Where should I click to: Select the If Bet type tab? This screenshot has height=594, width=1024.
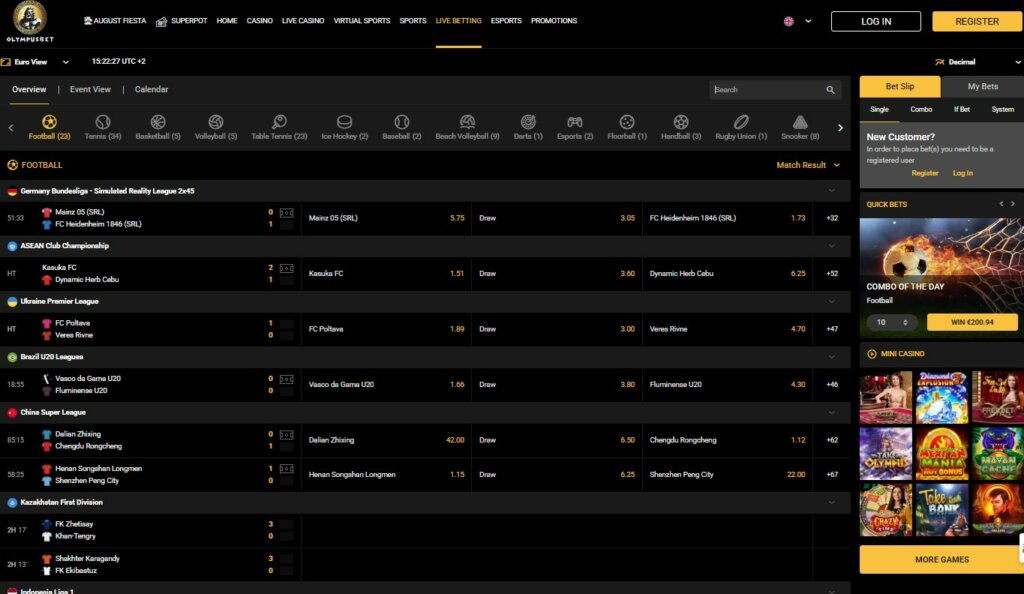point(961,110)
